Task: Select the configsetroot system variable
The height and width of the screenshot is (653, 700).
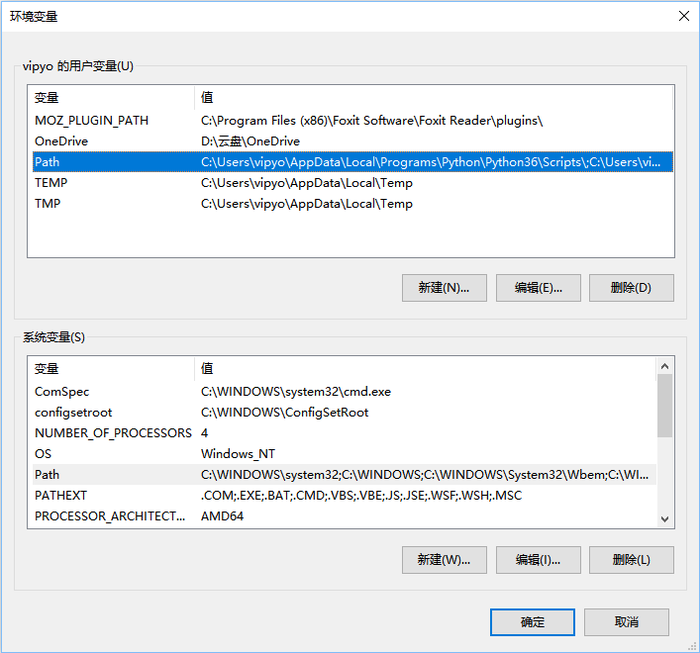Action: 344,412
